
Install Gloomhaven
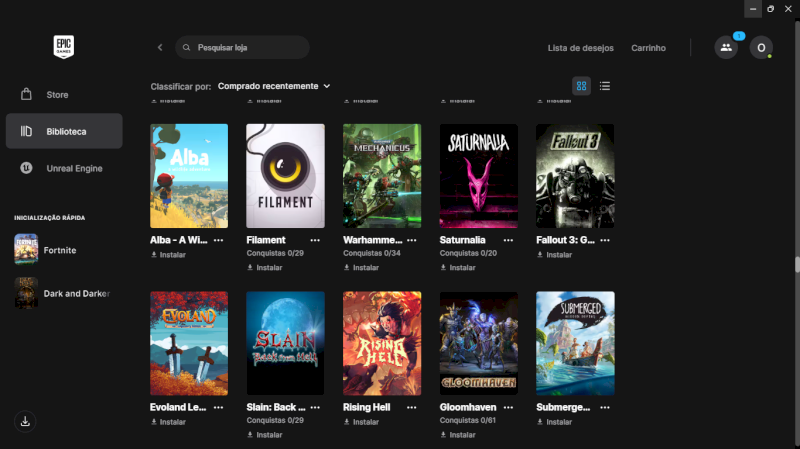(x=458, y=435)
